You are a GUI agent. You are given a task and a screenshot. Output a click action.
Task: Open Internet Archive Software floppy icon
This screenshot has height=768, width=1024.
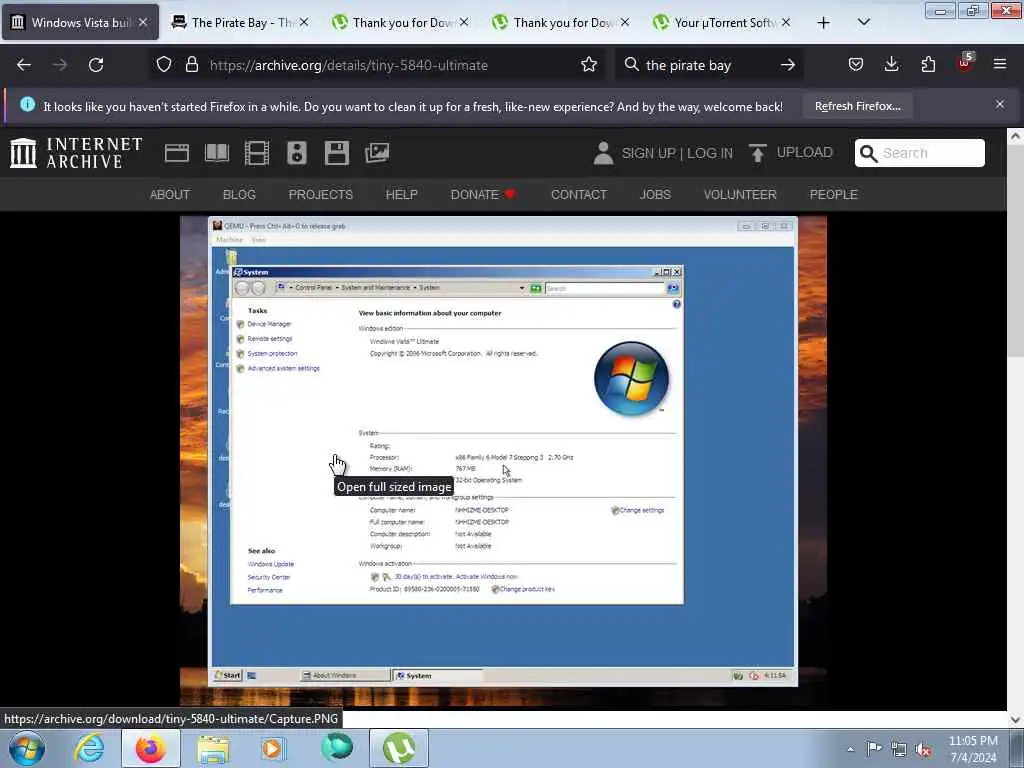click(x=337, y=153)
